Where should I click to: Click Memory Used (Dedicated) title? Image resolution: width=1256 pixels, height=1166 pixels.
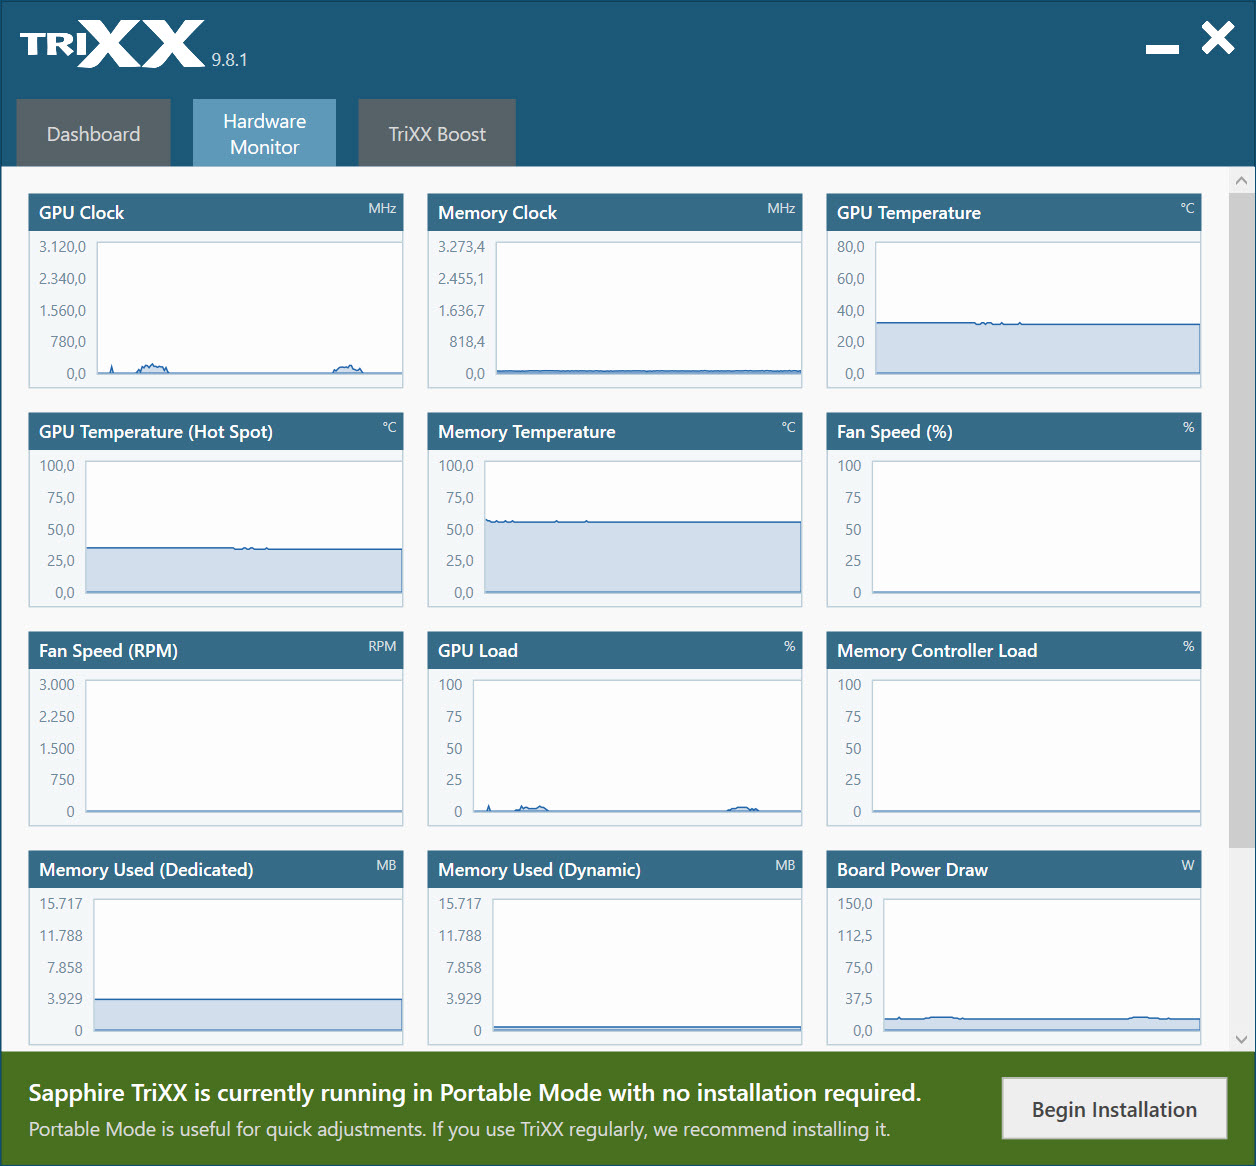(146, 870)
